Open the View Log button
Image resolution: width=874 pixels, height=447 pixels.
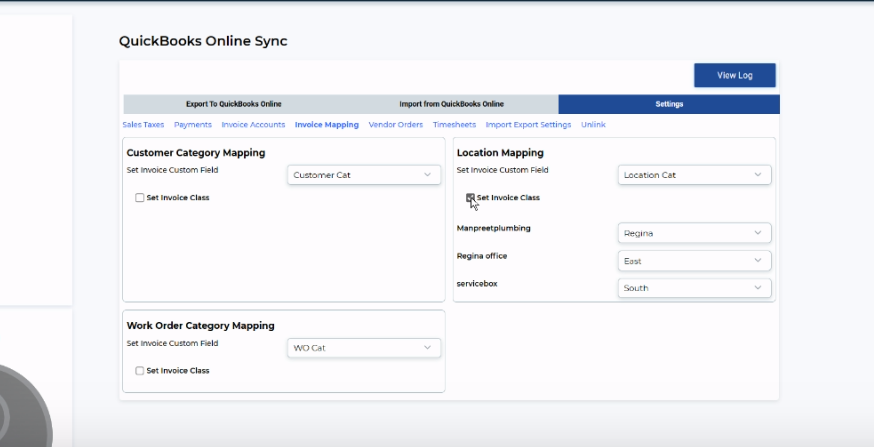[x=735, y=75]
